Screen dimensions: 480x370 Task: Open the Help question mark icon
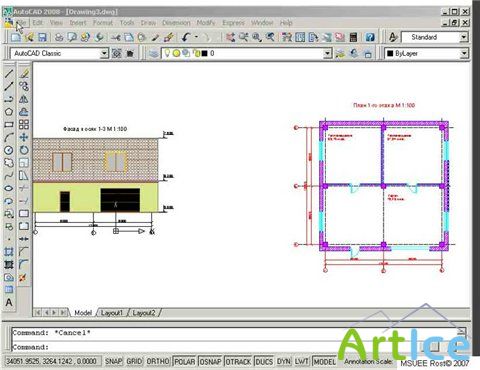point(370,37)
